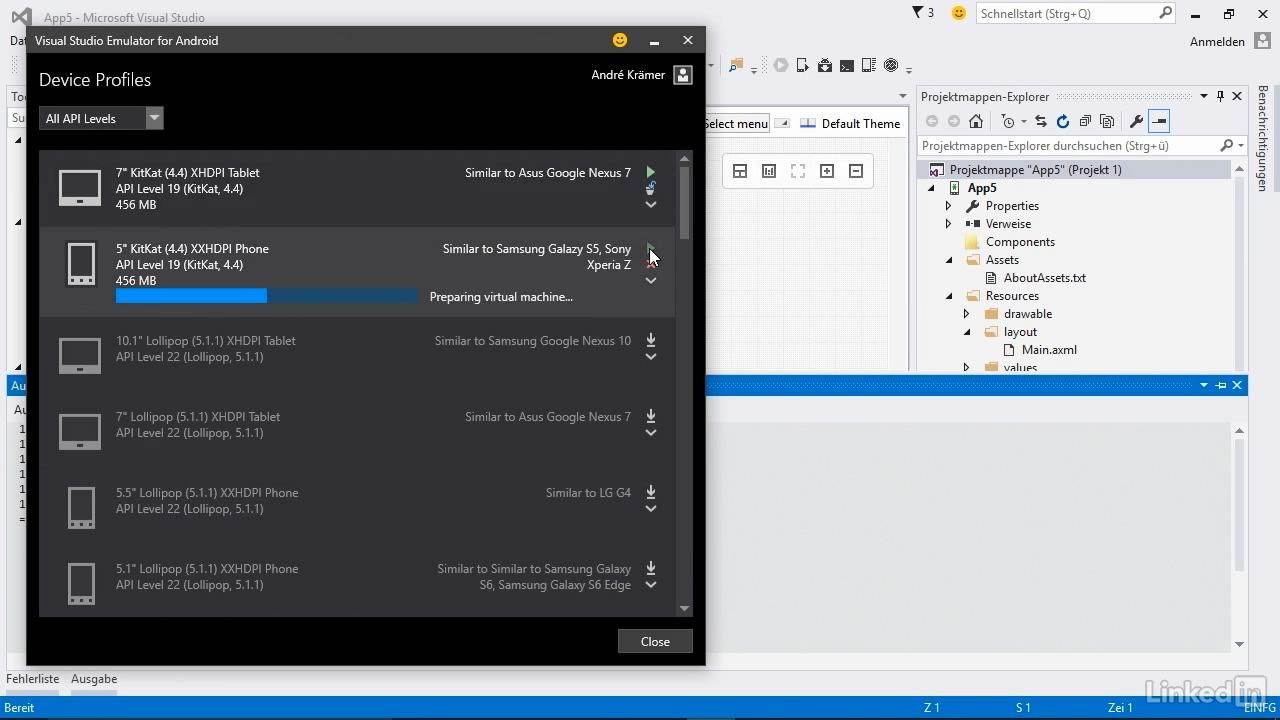Click the first layout icon in the designer toolbar

click(740, 171)
